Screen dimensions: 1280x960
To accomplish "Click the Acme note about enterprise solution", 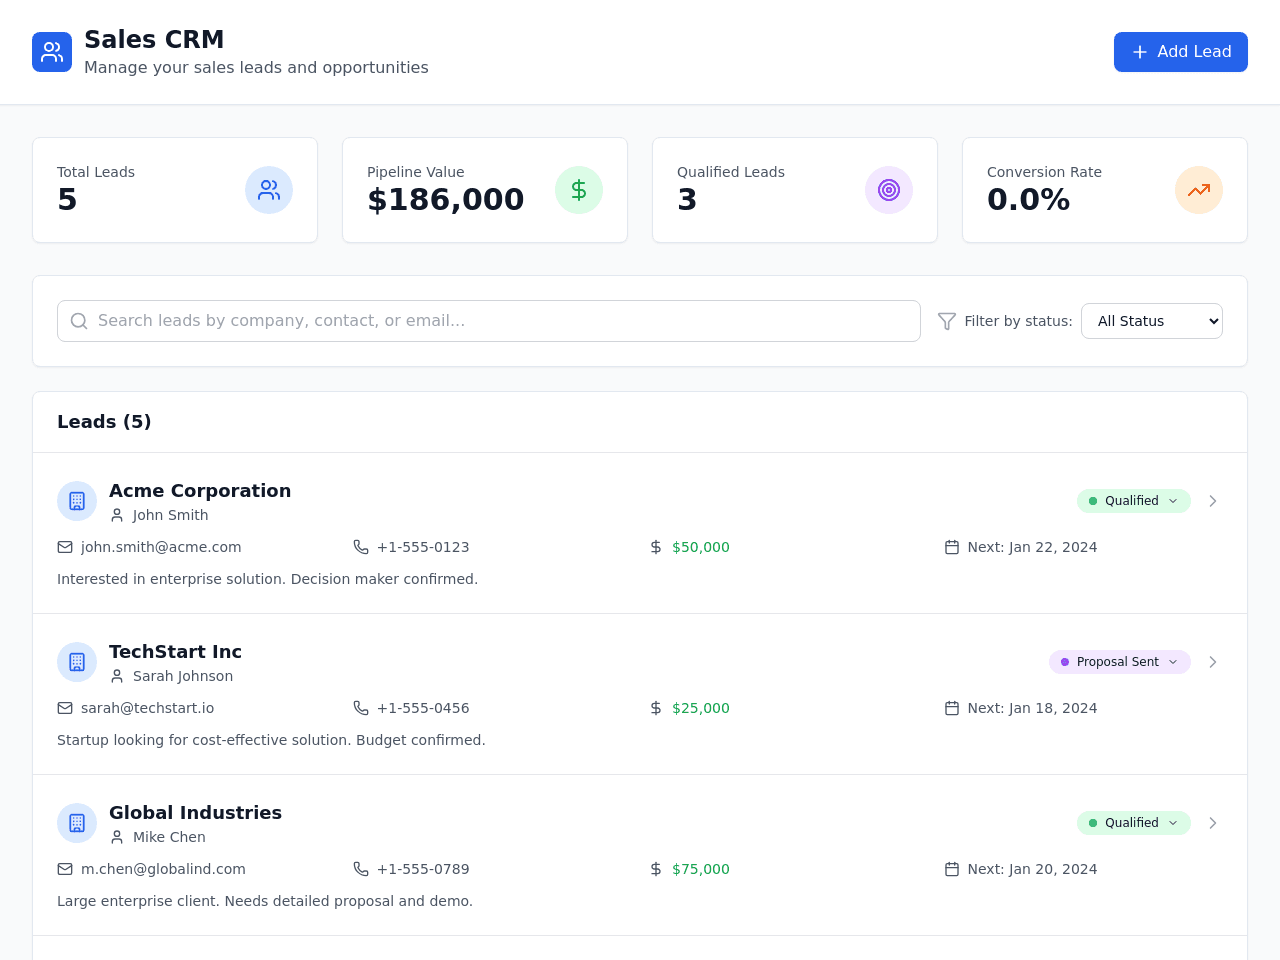I will coord(267,579).
